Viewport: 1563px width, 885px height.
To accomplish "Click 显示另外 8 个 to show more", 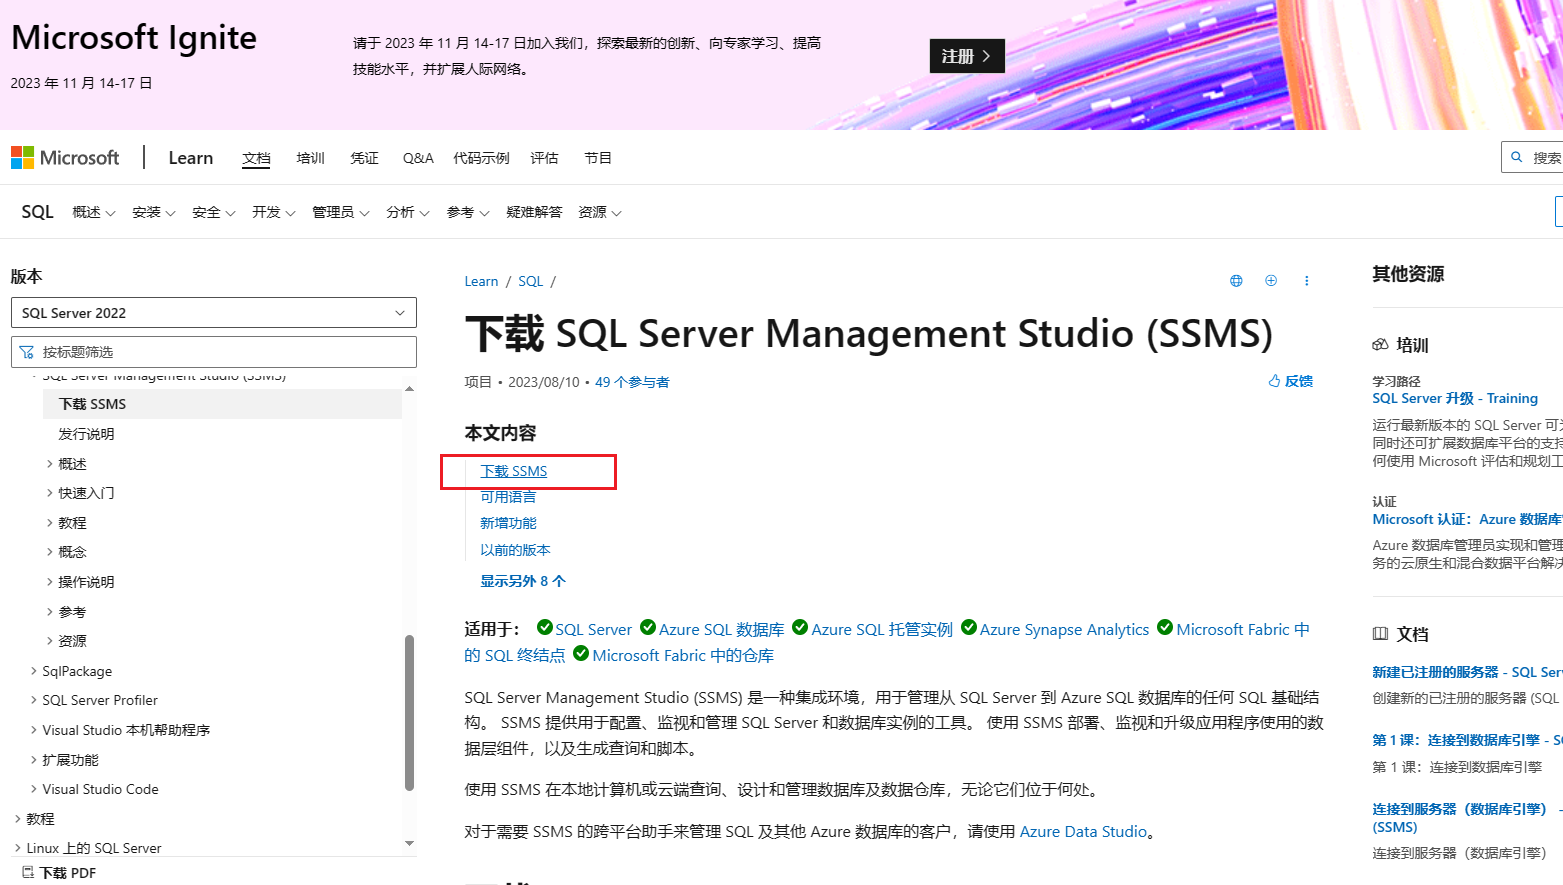I will point(522,581).
